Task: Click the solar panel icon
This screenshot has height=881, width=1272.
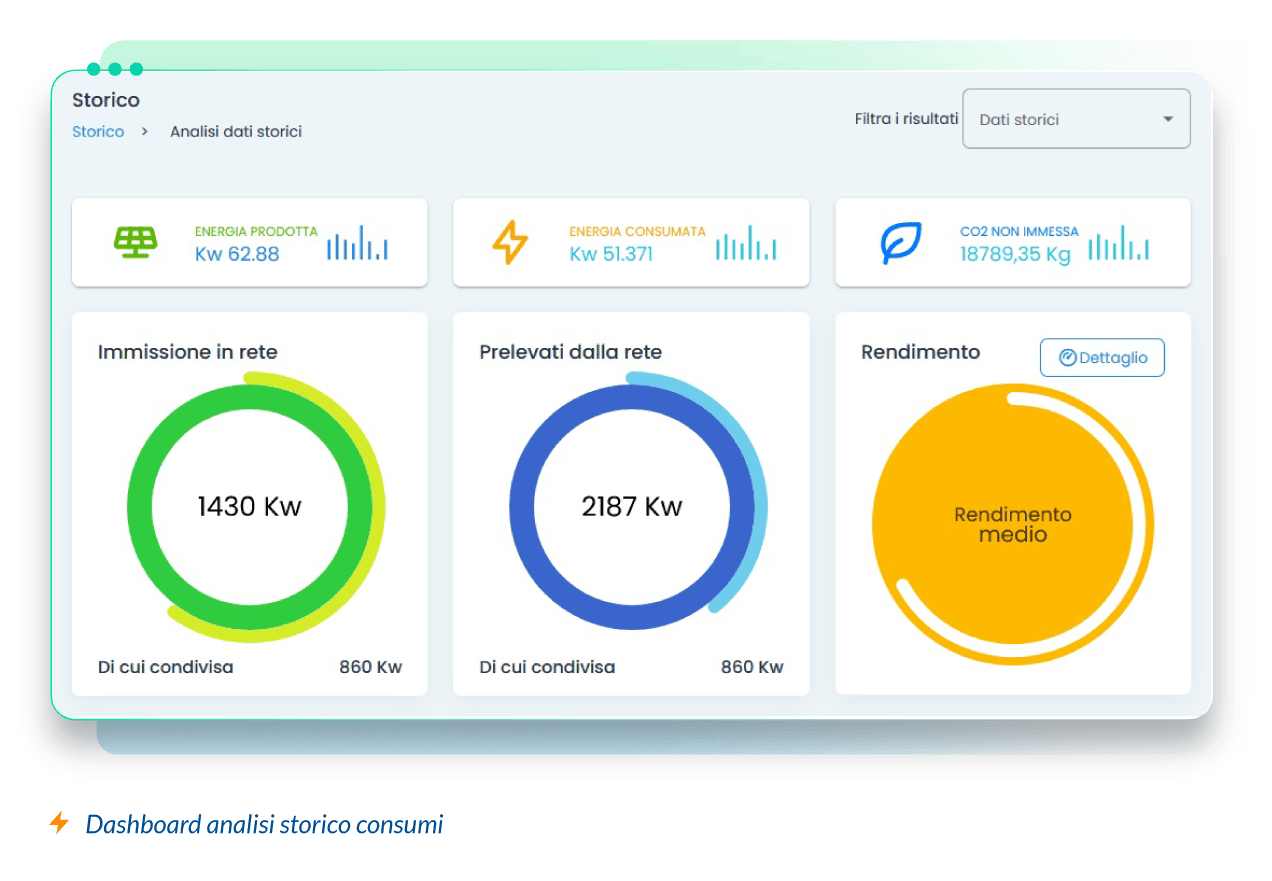Action: tap(134, 243)
